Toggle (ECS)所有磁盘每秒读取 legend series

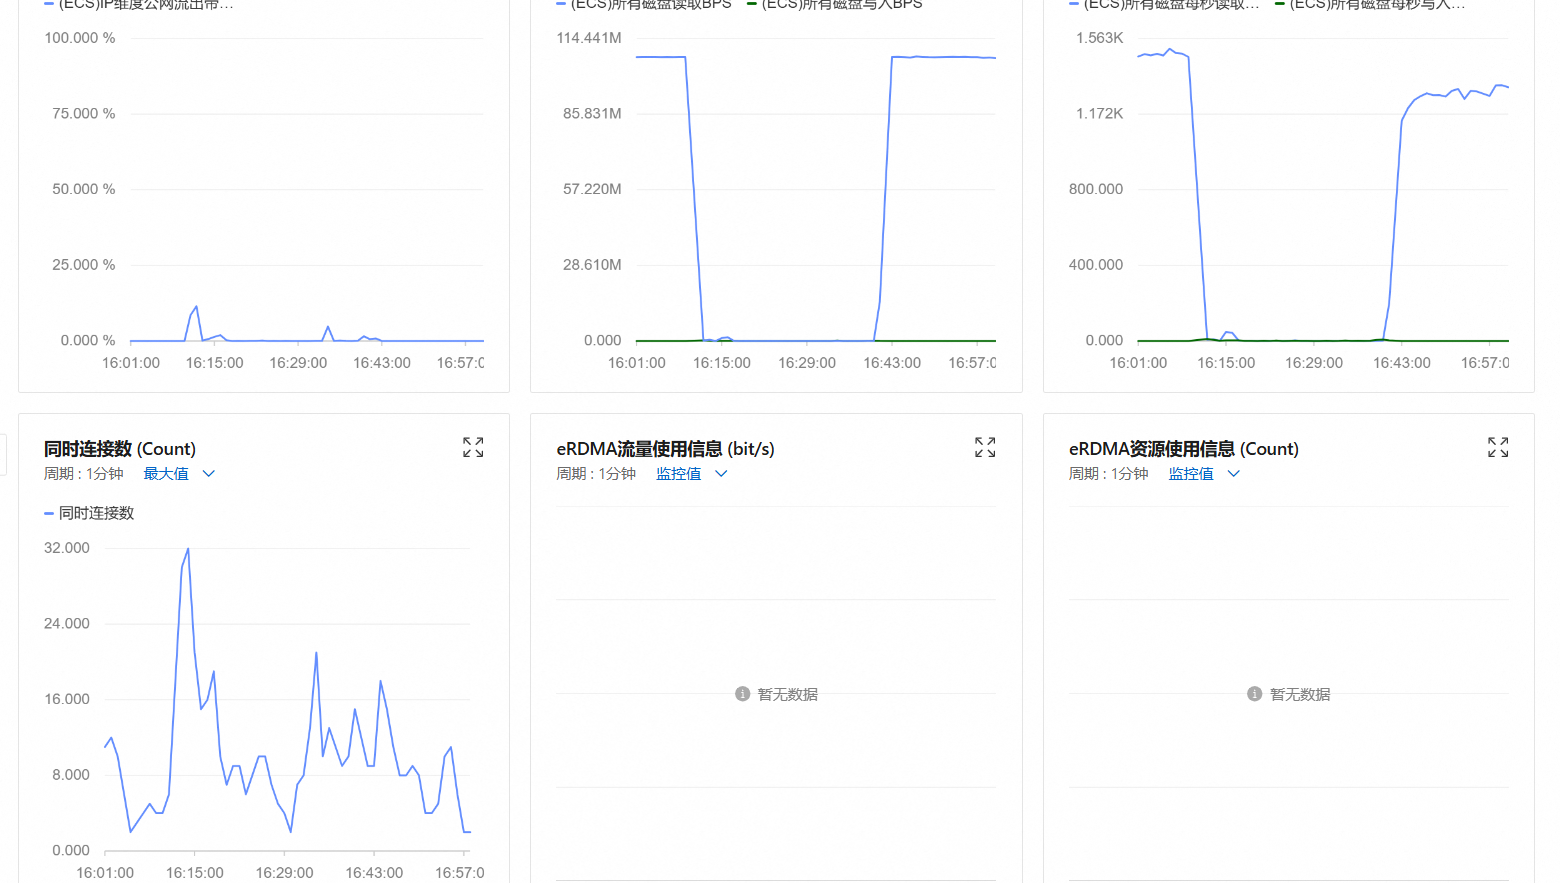pos(1165,4)
